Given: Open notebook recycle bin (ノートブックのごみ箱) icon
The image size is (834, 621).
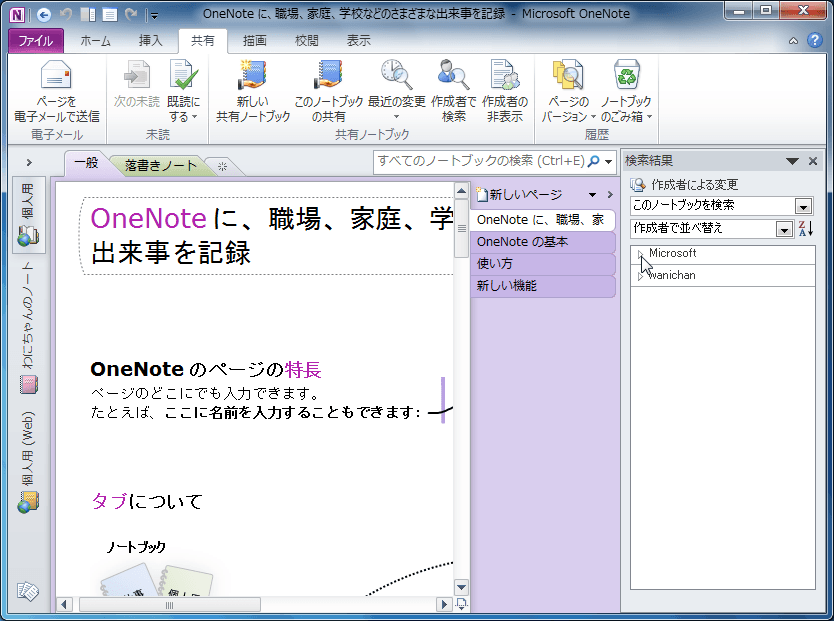Looking at the screenshot, I should [x=626, y=75].
